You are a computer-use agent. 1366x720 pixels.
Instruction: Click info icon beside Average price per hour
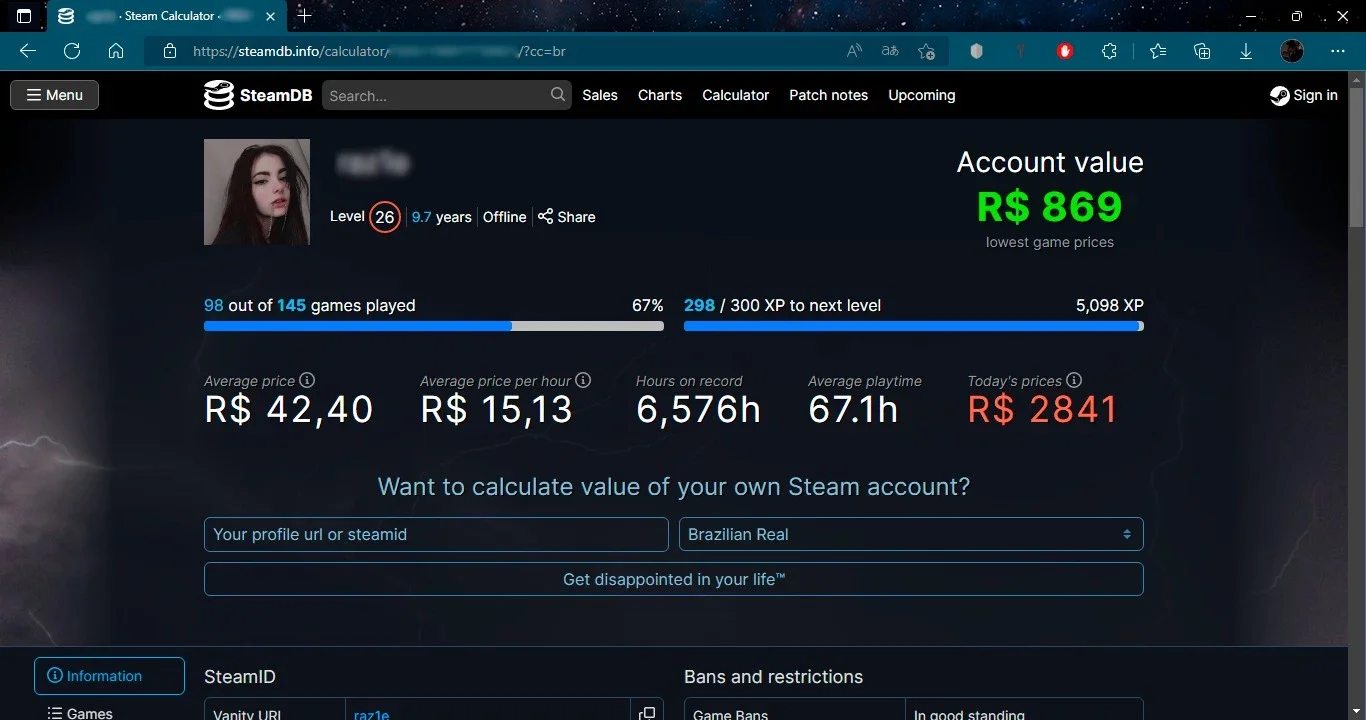point(583,380)
